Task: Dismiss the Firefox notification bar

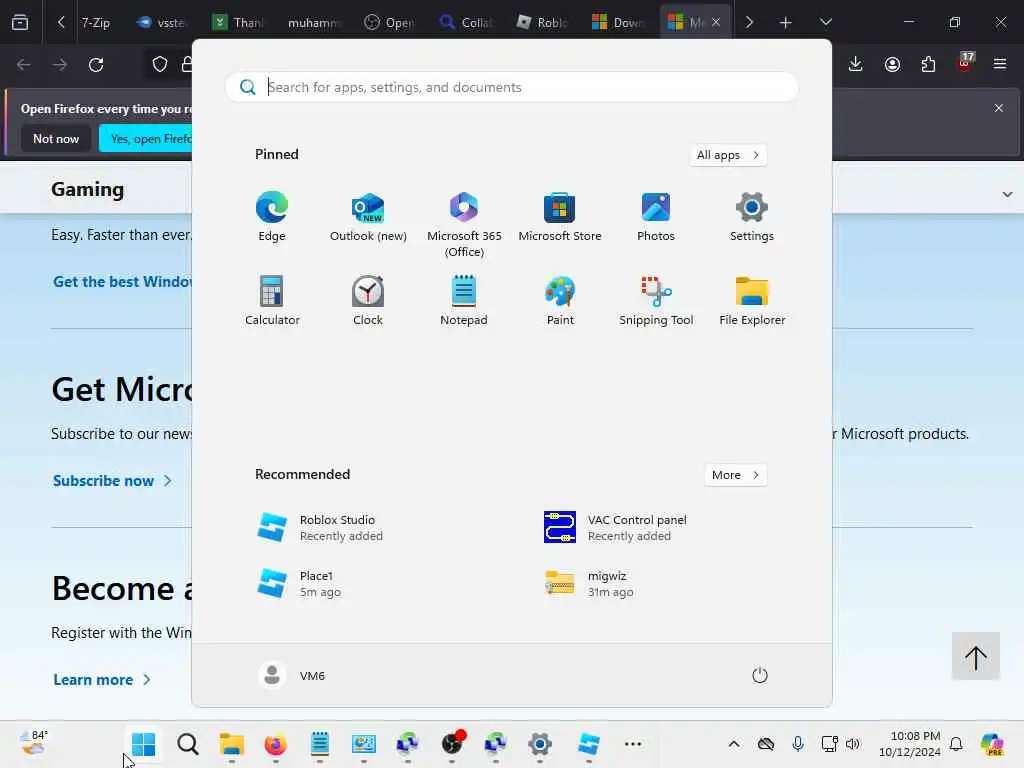Action: point(999,108)
